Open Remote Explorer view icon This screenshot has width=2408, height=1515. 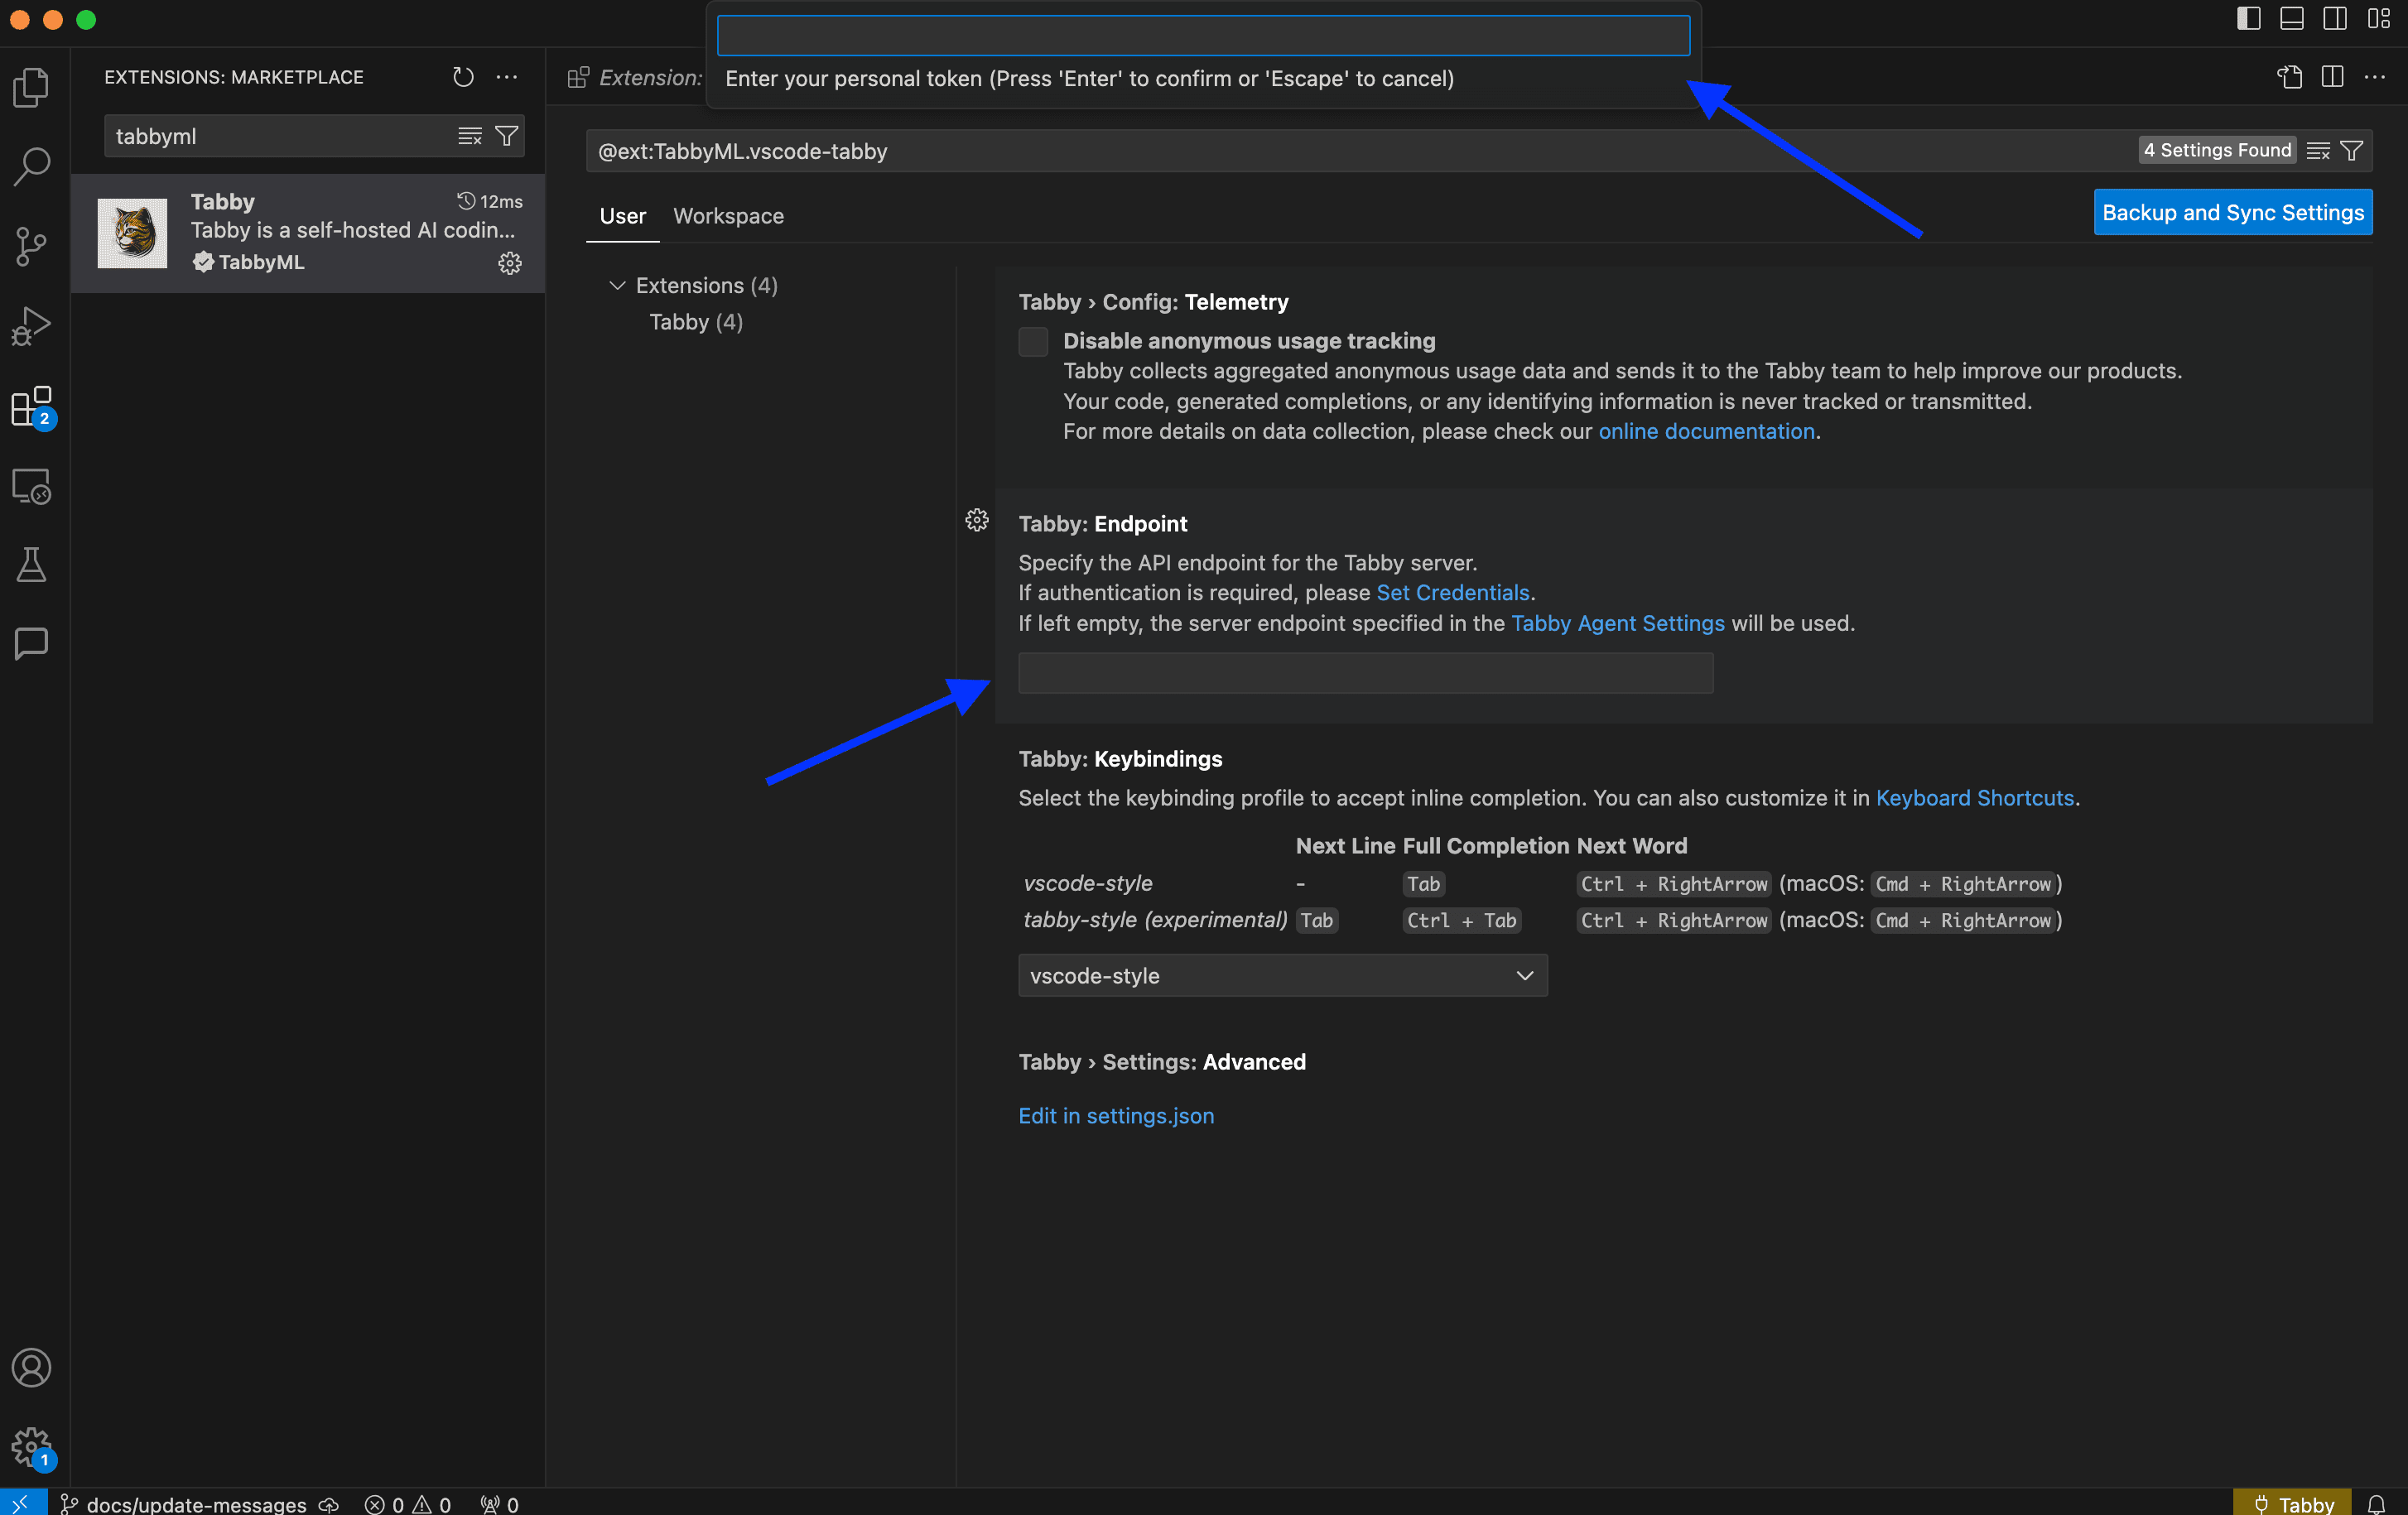coord(31,486)
